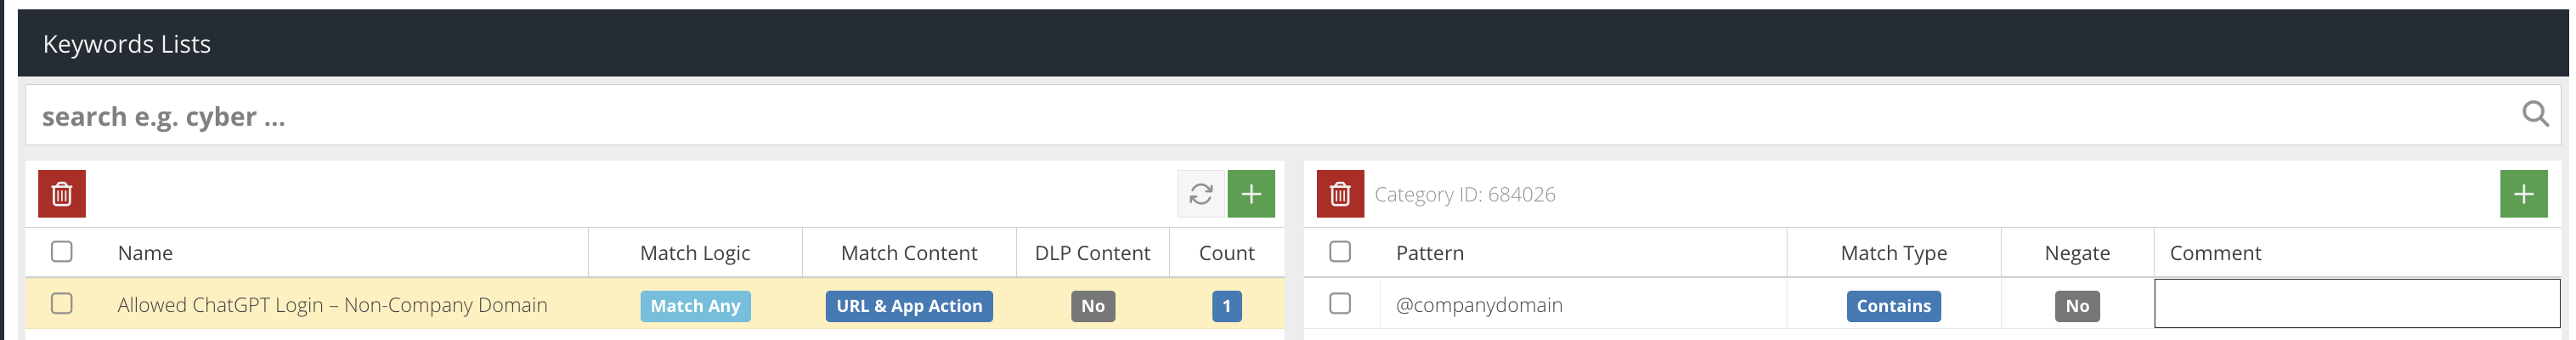Screen dimensions: 2576x340
Task: Delete selected patterns with the trash icon beside Category ID
Action: [x=1340, y=194]
